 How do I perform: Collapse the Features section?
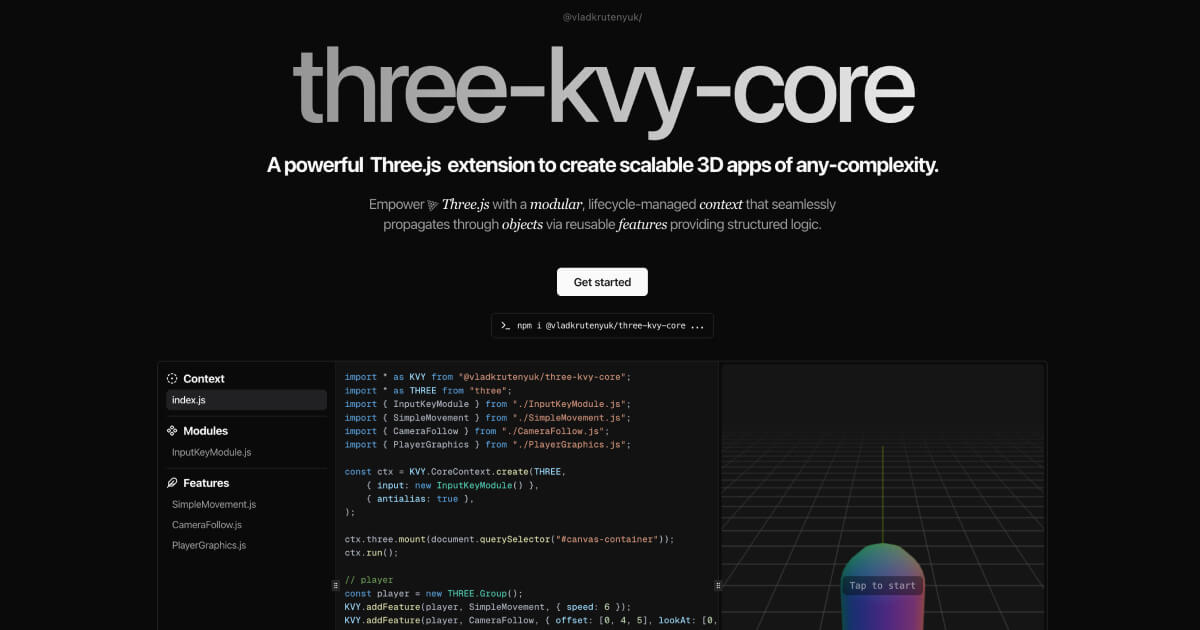click(x=206, y=482)
